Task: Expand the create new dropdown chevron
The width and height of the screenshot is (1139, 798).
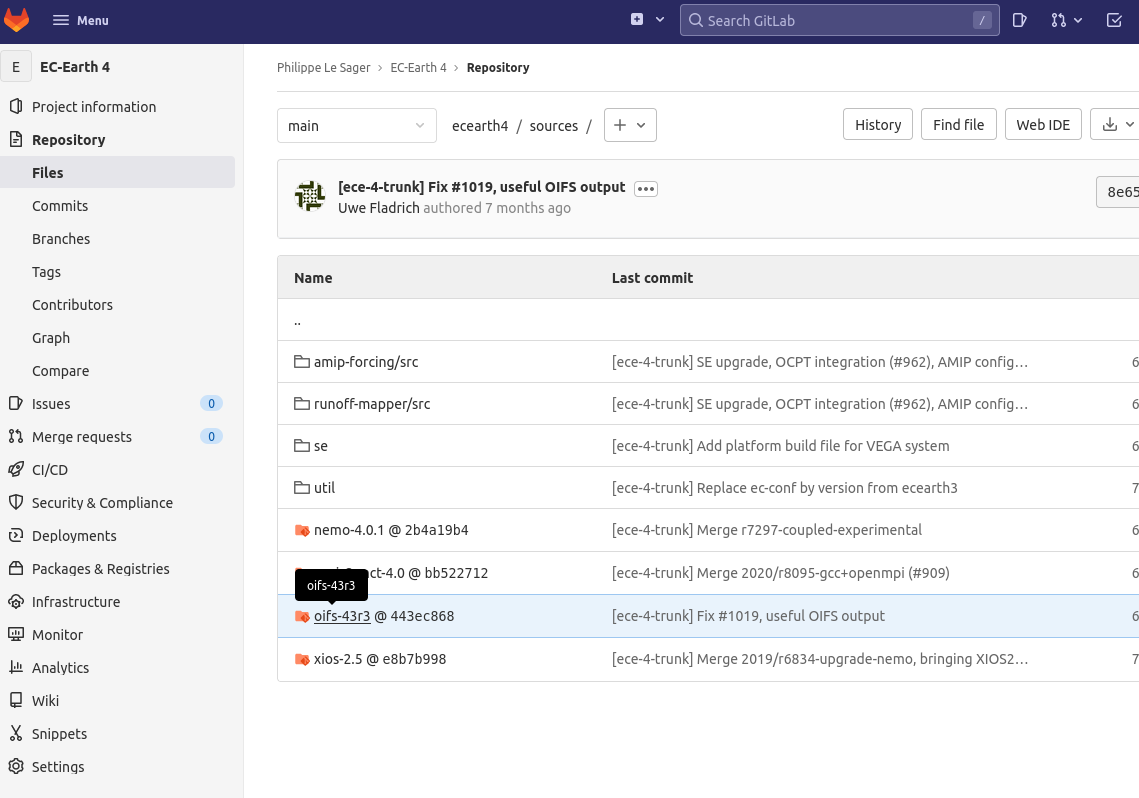Action: [660, 20]
